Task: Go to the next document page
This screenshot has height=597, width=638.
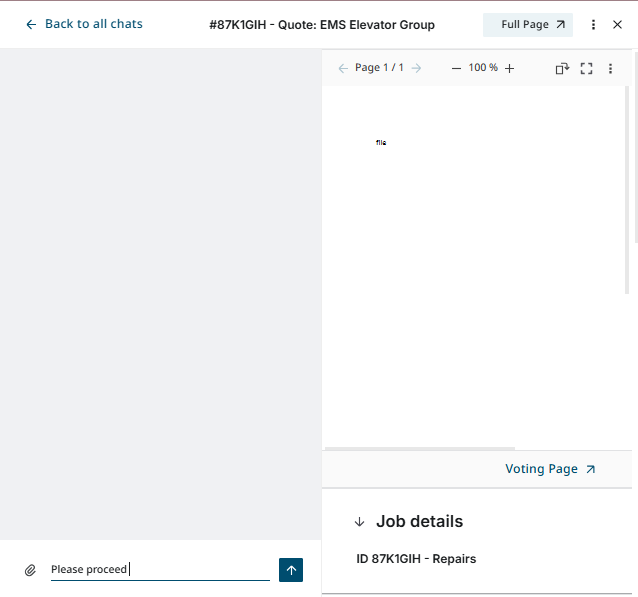Action: pyautogui.click(x=417, y=68)
